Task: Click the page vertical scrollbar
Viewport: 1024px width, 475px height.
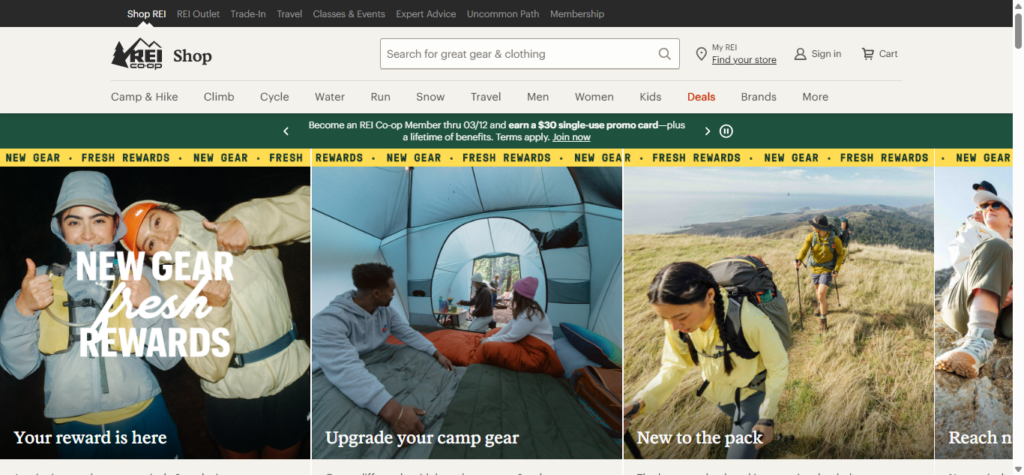Action: [1017, 240]
